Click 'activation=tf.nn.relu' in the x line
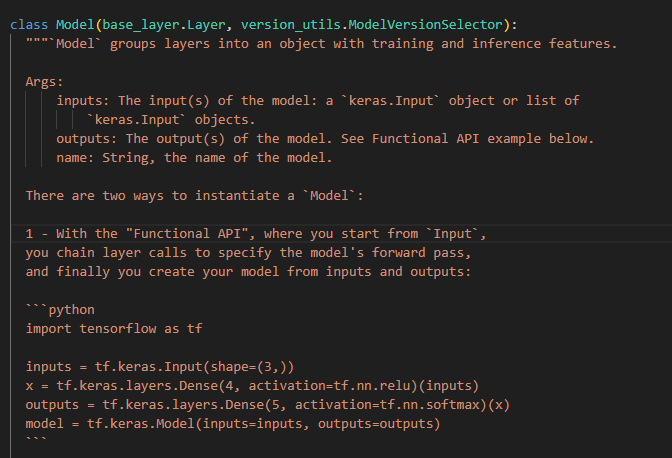The width and height of the screenshot is (672, 458). 329,386
